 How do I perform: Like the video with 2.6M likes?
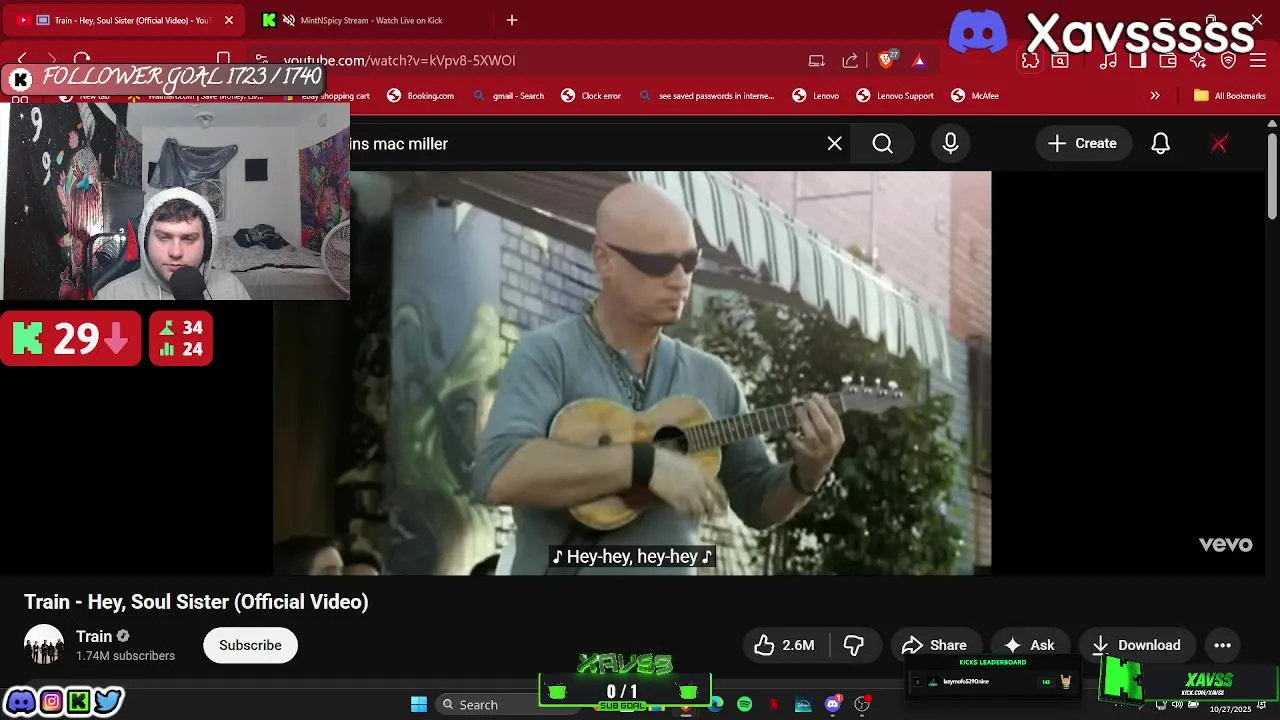click(785, 645)
